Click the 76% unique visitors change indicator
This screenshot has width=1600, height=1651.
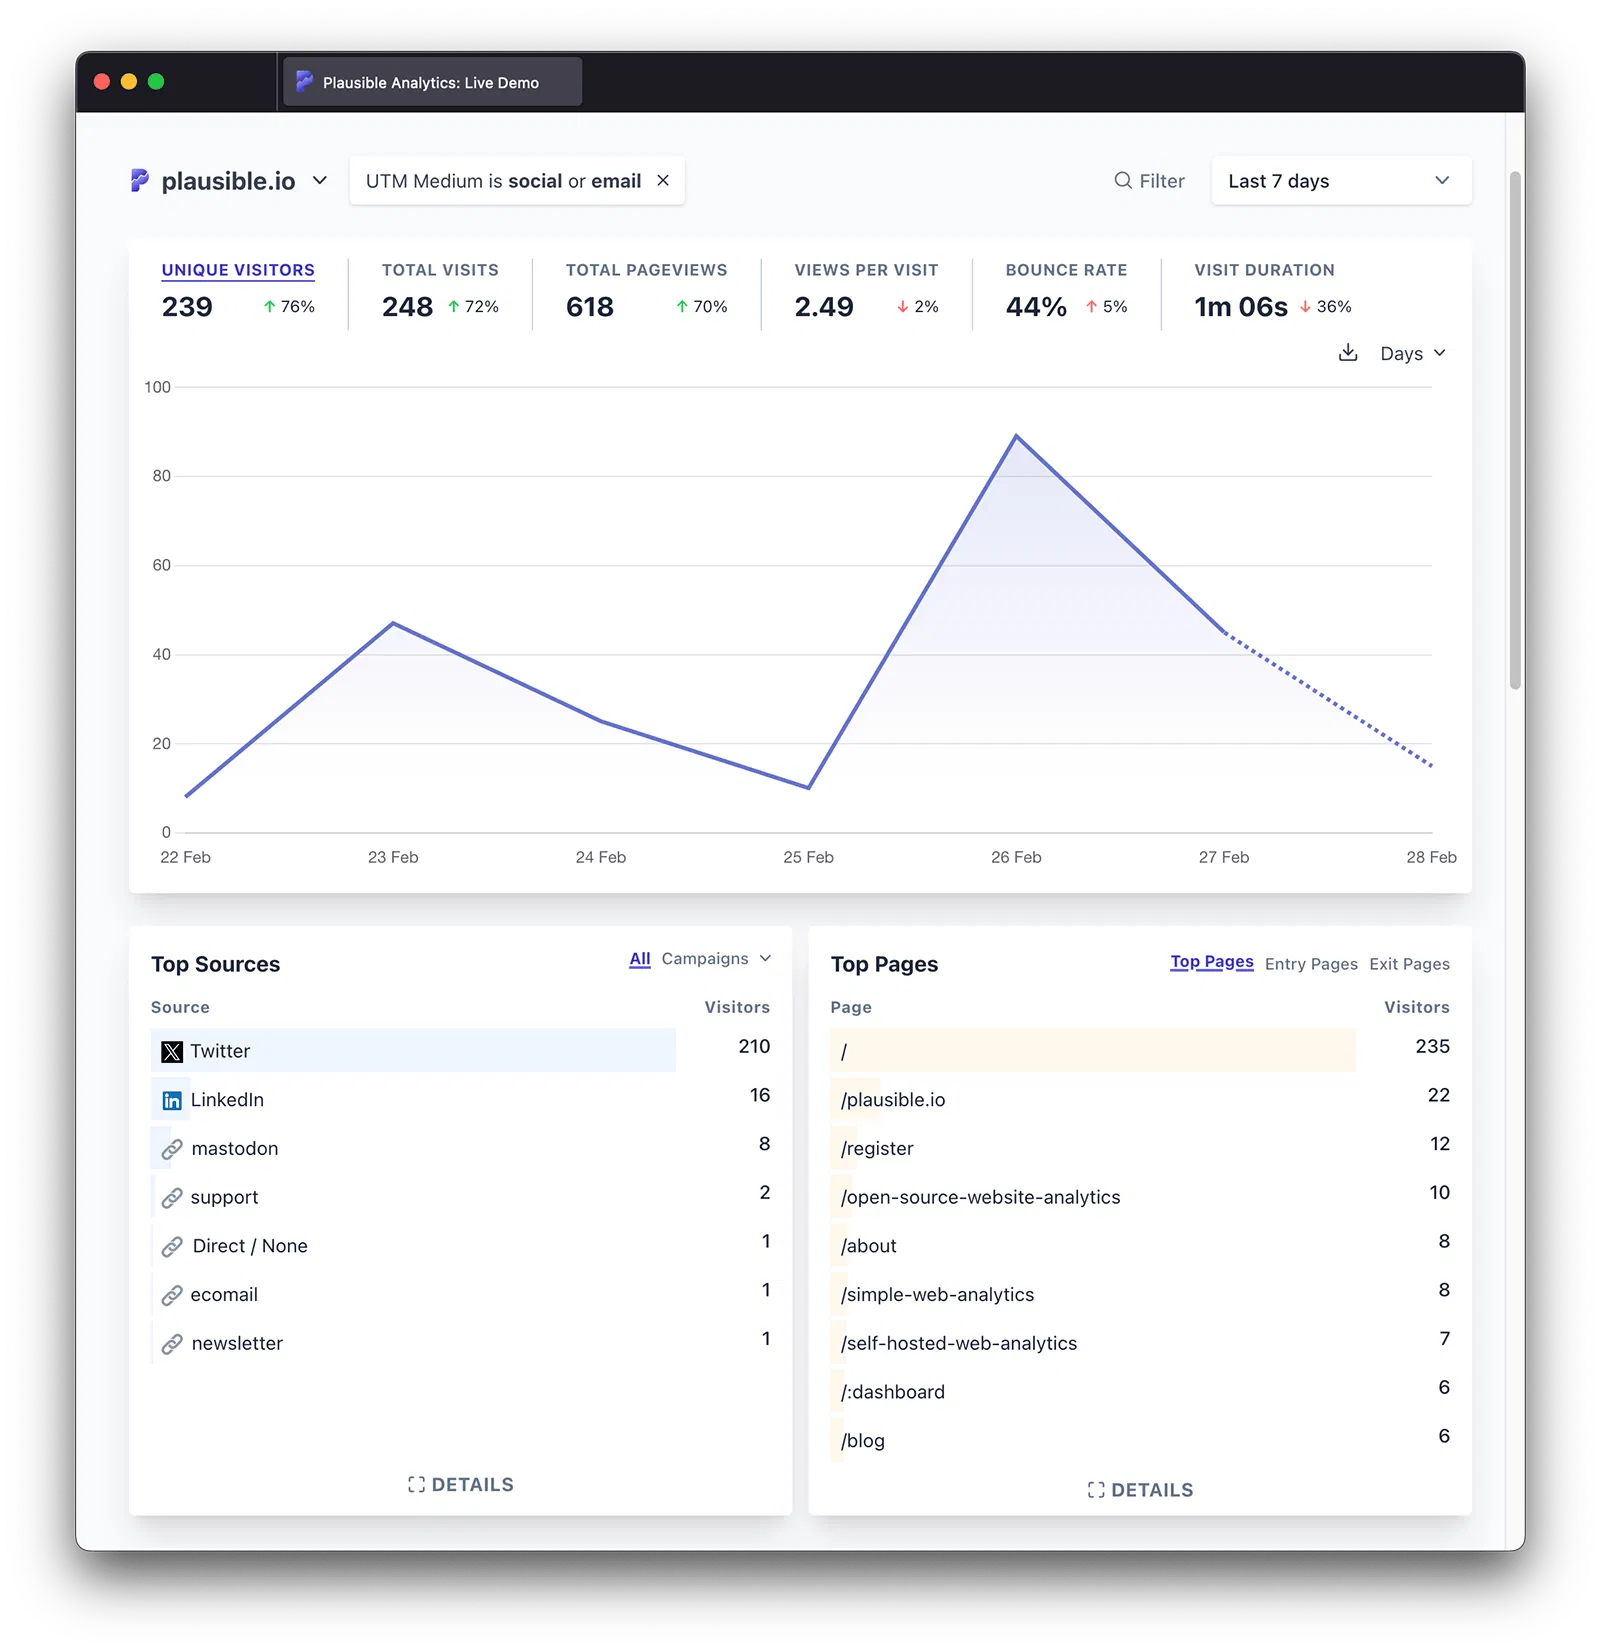point(289,307)
